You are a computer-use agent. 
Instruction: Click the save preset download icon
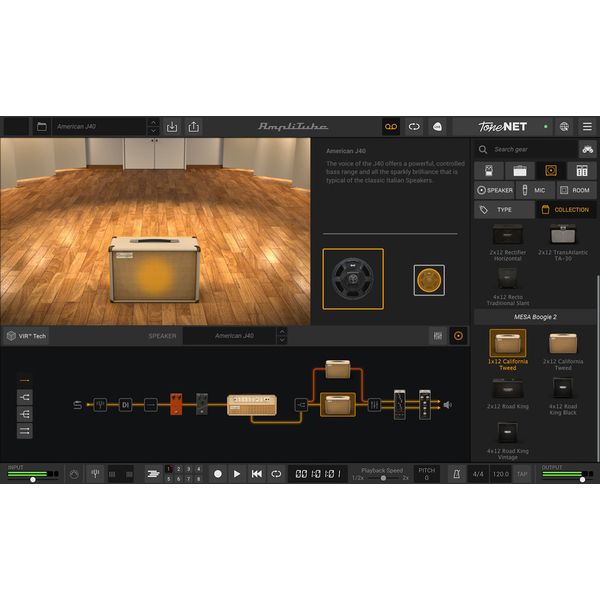point(172,127)
